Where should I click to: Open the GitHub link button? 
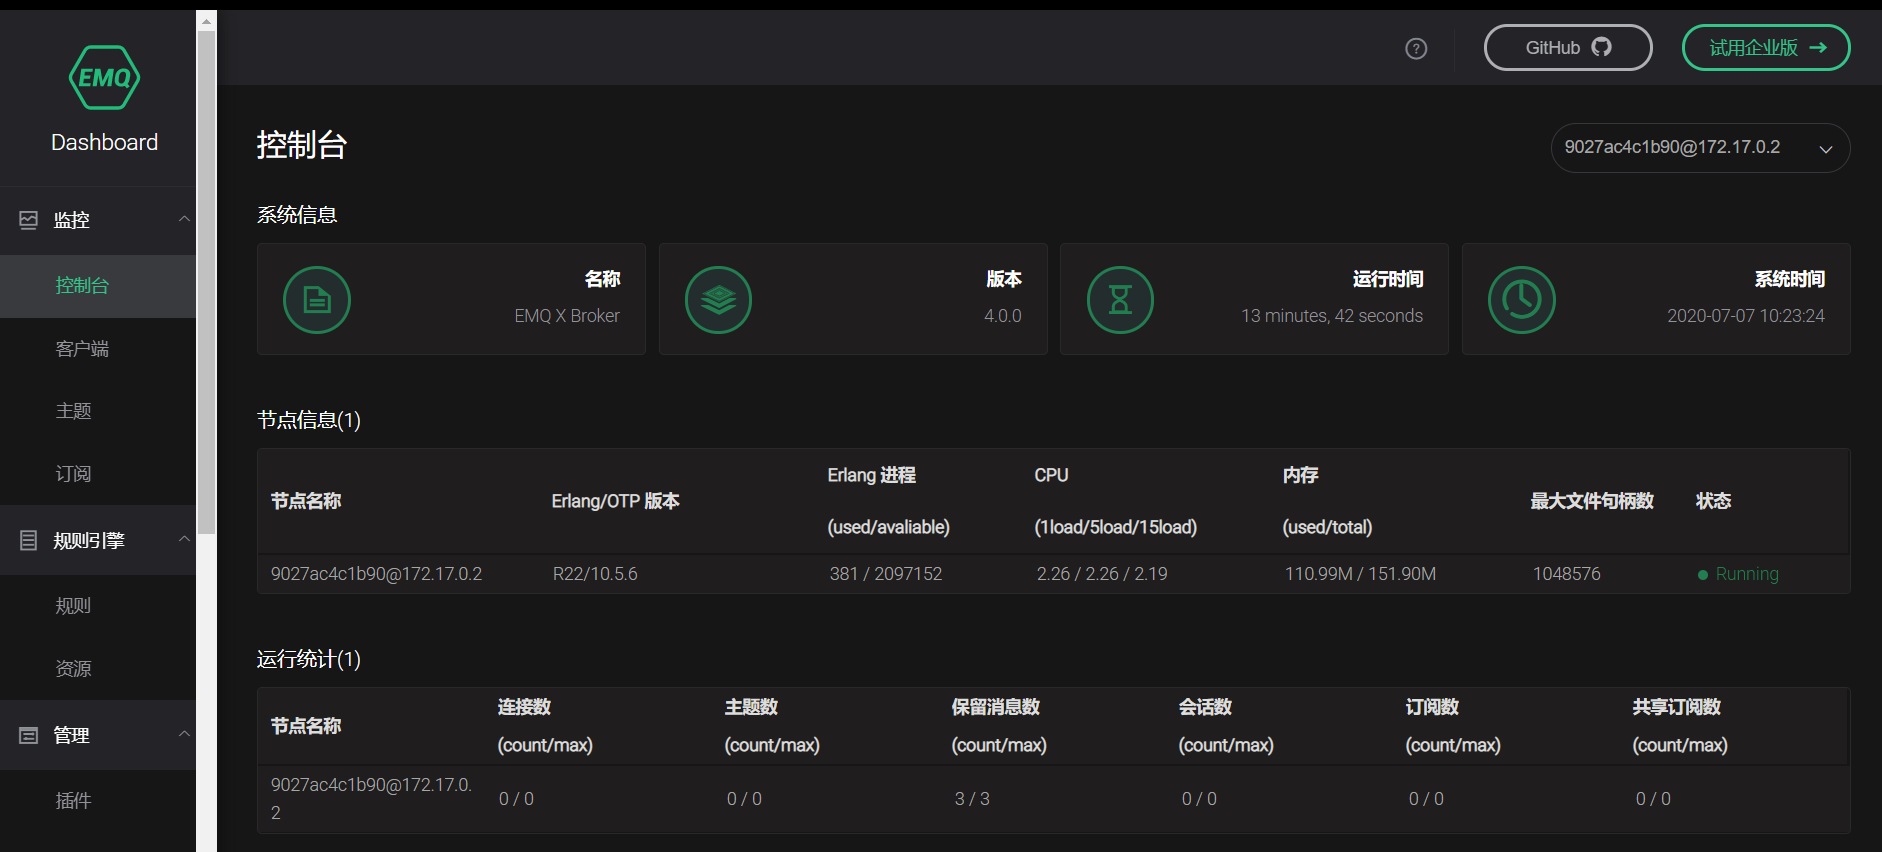coord(1568,48)
